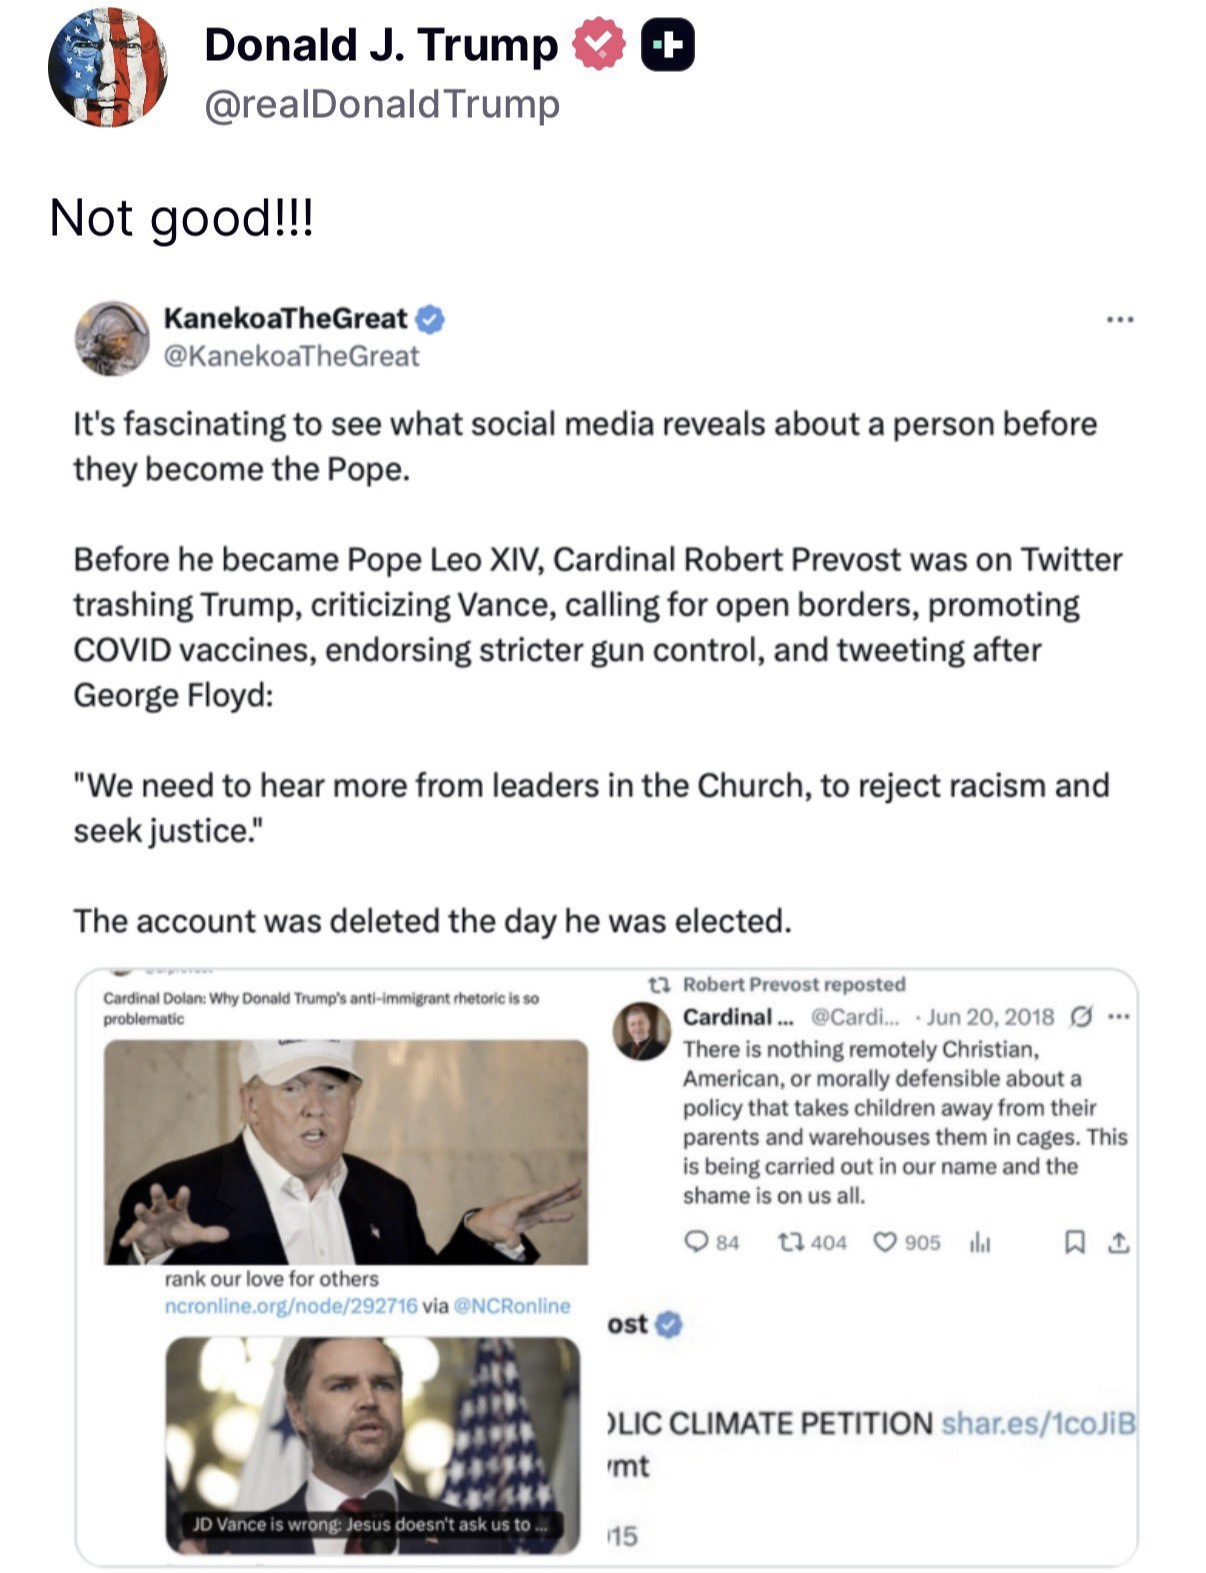The height and width of the screenshot is (1573, 1206).
Task: Click the @realDonaldTrump handle
Action: pos(382,104)
